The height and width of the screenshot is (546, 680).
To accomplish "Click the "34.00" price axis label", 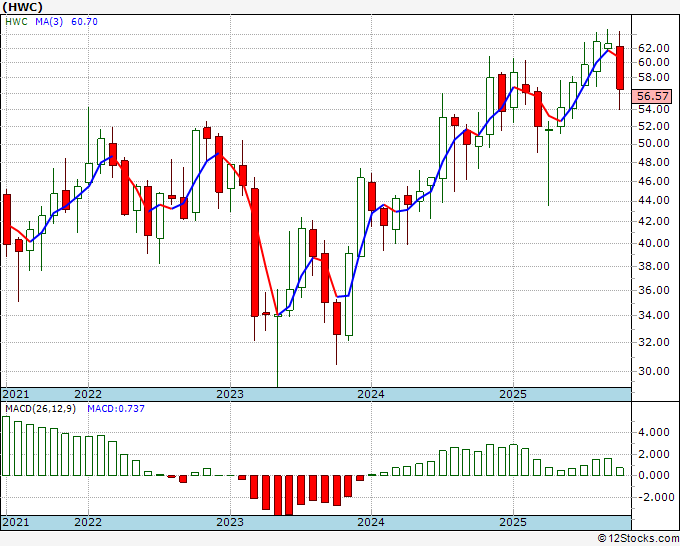I will 654,315.
